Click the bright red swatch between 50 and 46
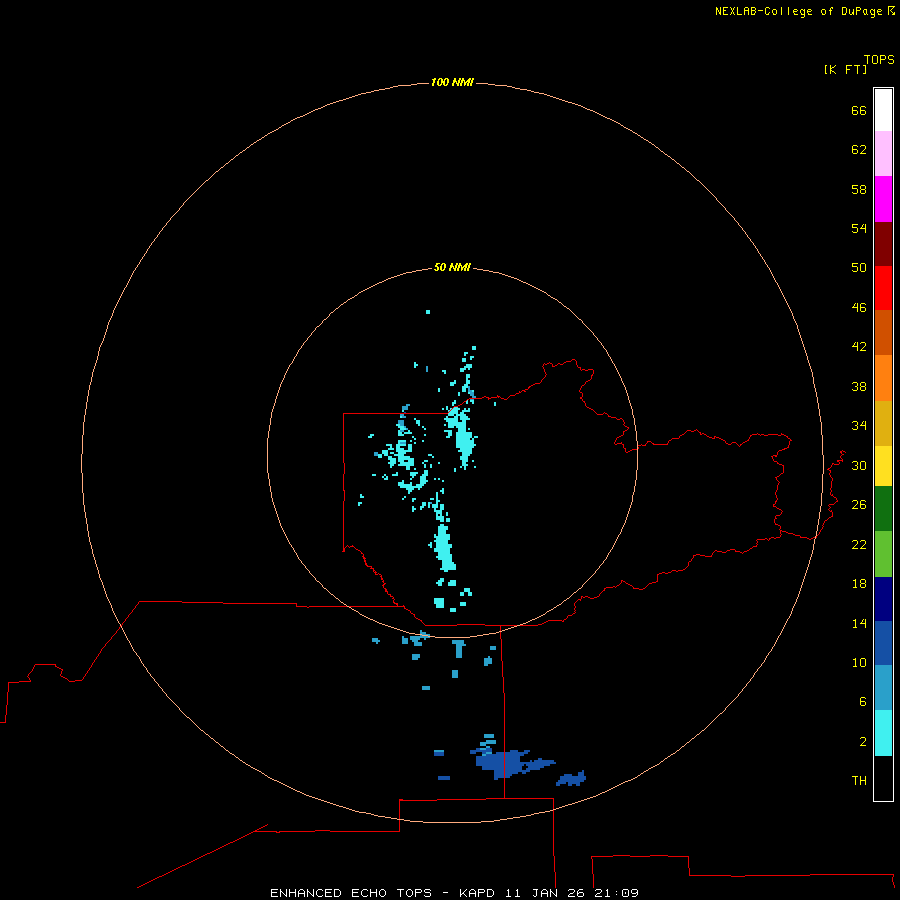The image size is (900, 900). [883, 288]
